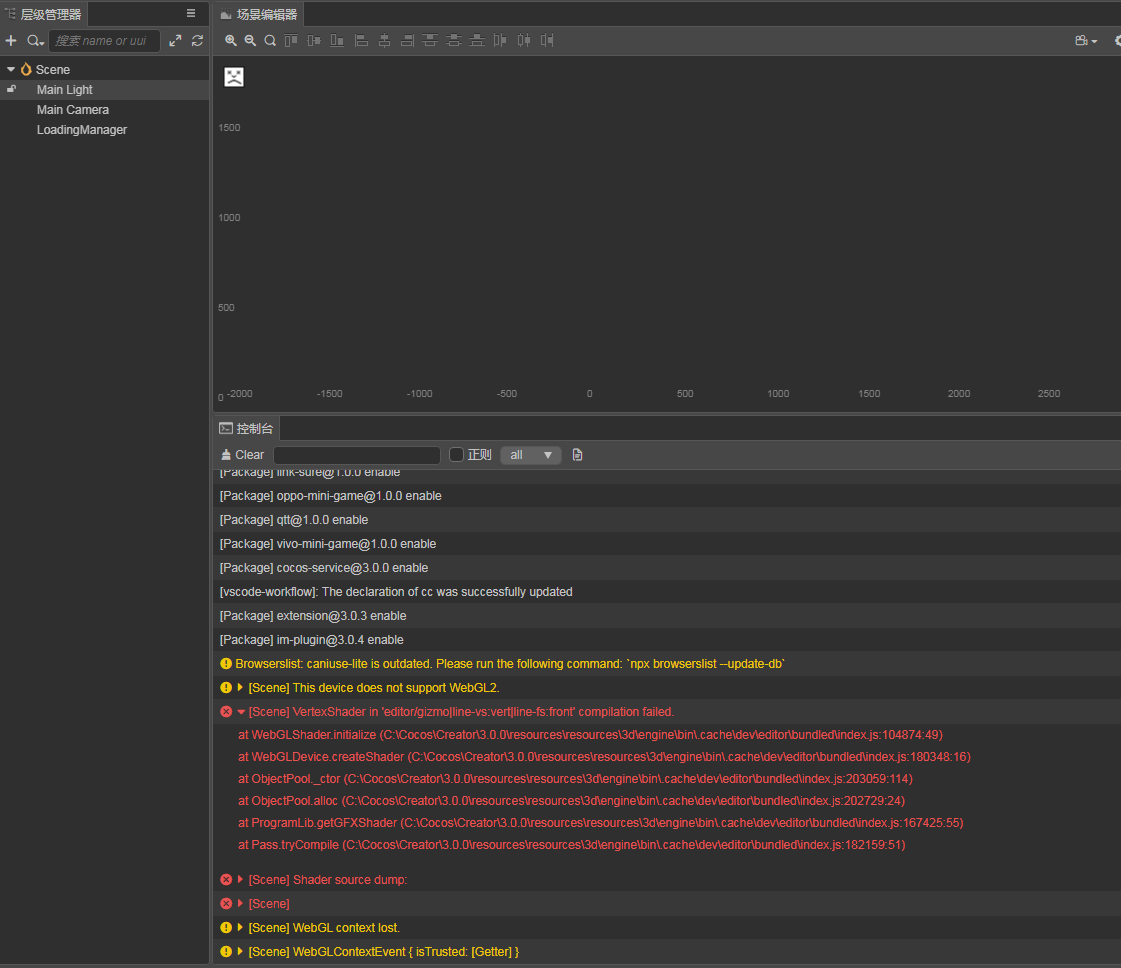Focus the console filter text field

[357, 455]
